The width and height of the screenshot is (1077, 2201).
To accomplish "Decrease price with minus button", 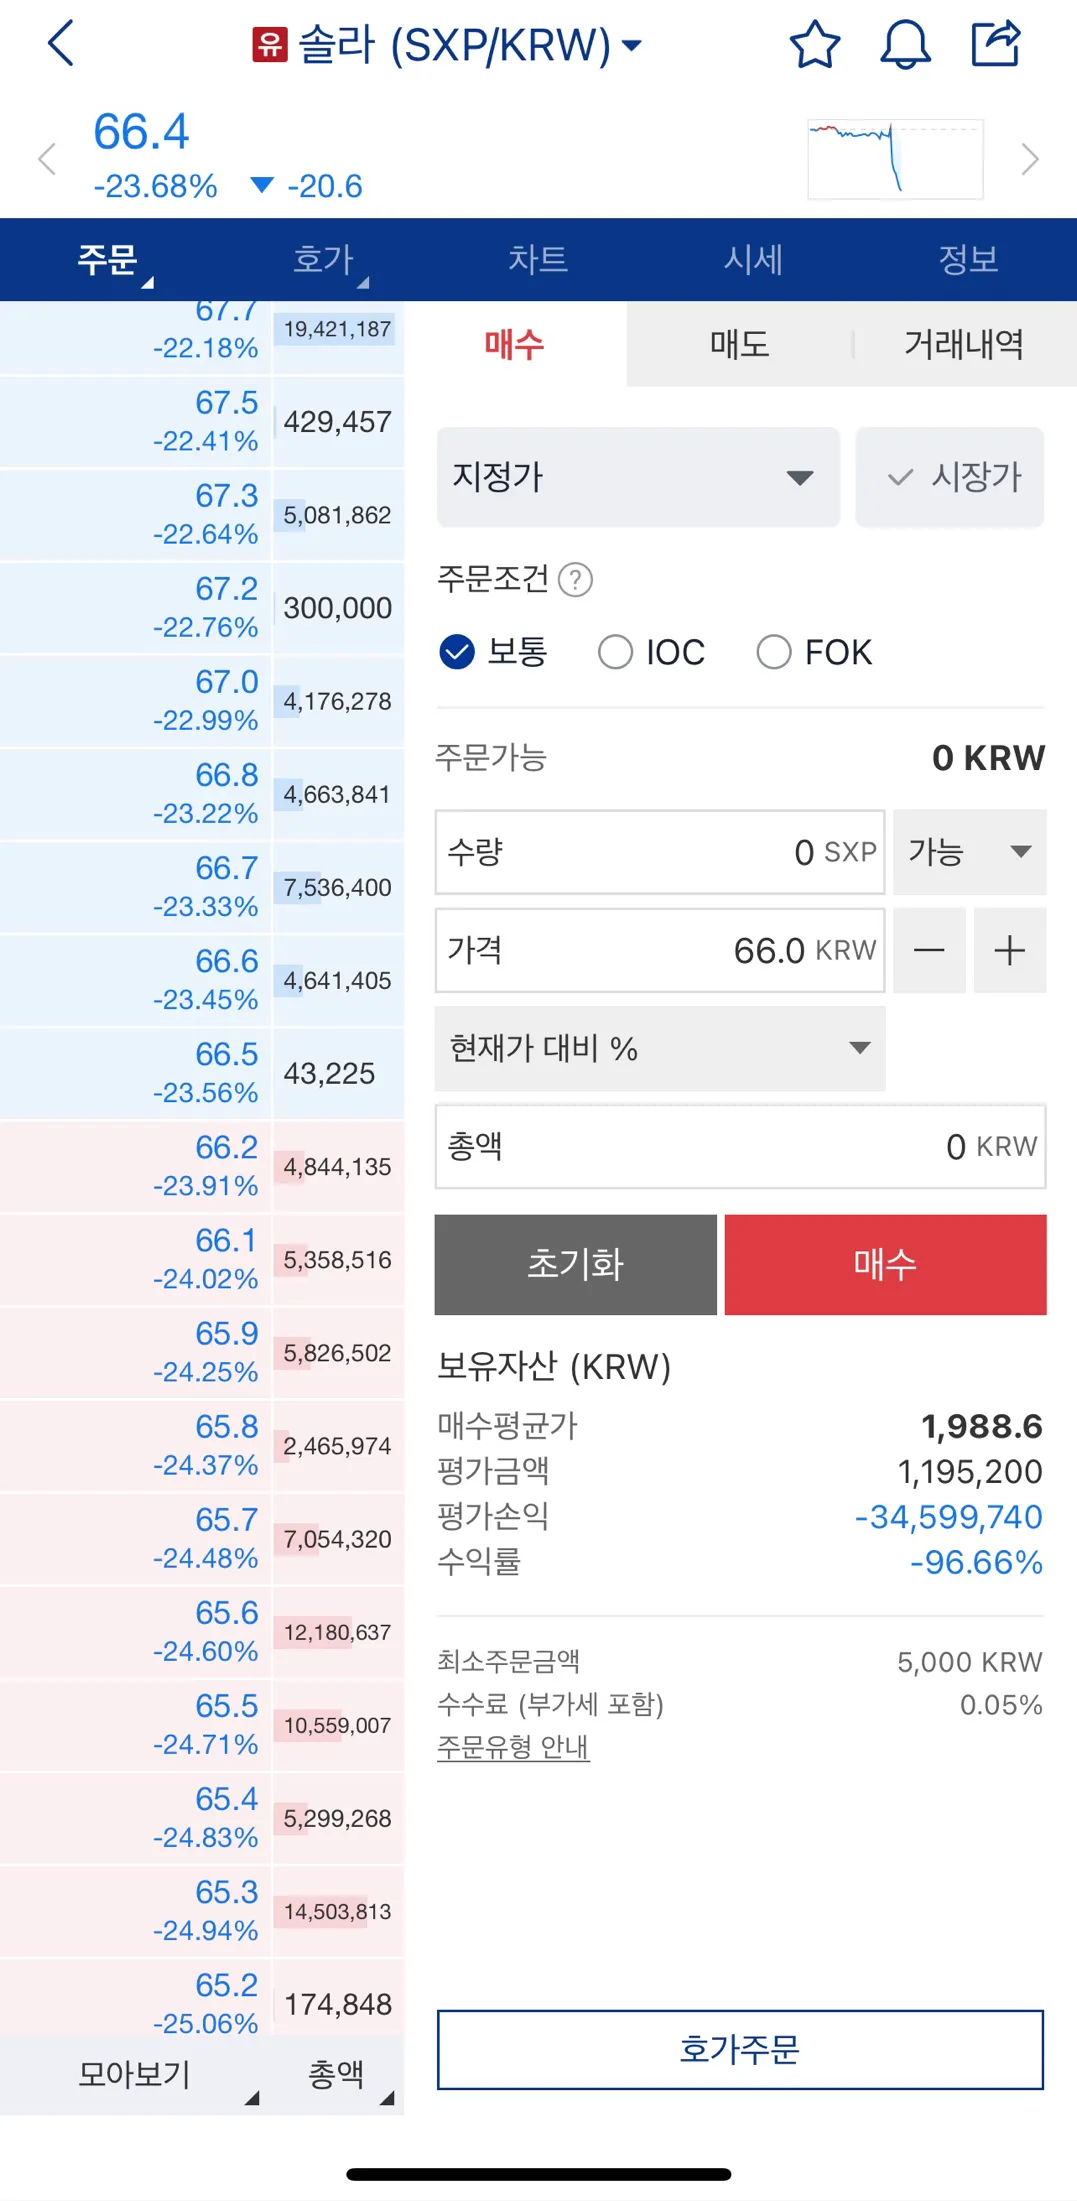I will pos(929,950).
